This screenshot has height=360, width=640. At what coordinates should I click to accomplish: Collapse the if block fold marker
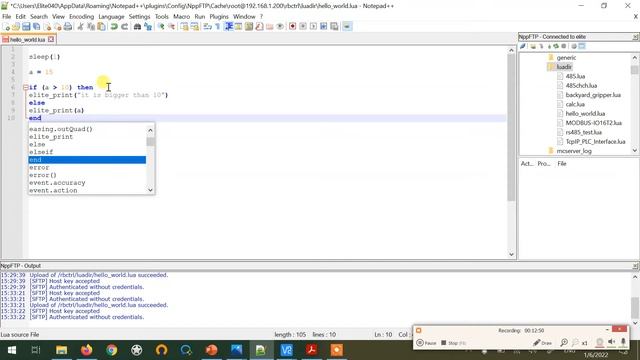point(26,87)
